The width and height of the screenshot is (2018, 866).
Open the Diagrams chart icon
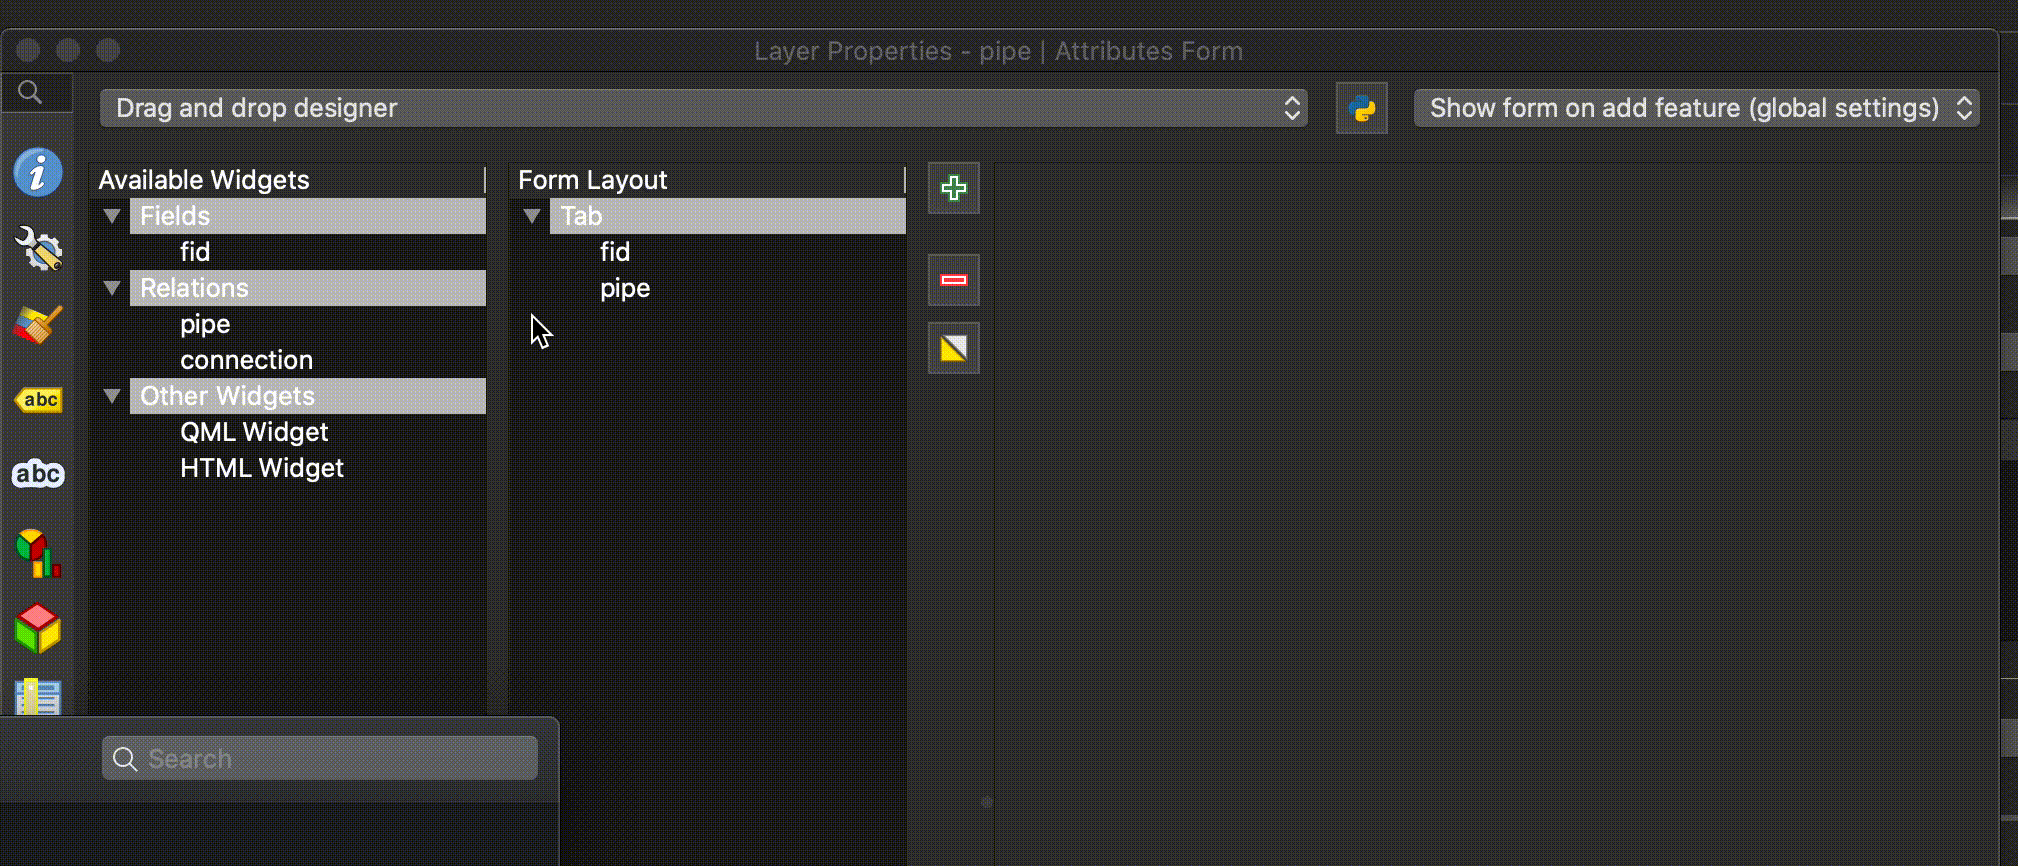pyautogui.click(x=38, y=553)
